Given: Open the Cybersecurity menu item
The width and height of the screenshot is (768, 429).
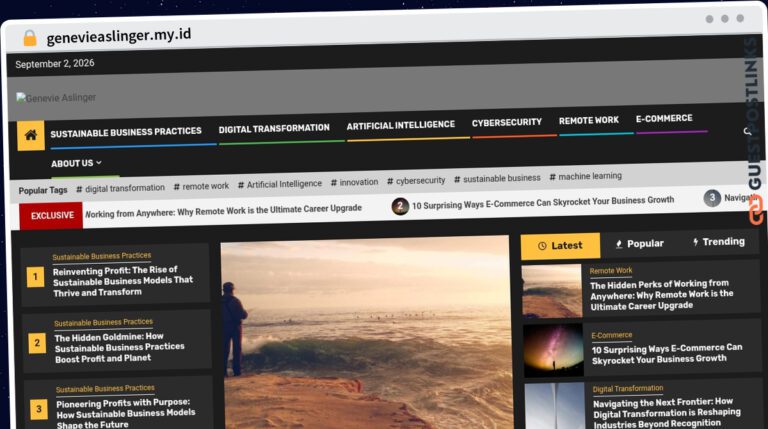Looking at the screenshot, I should [506, 122].
